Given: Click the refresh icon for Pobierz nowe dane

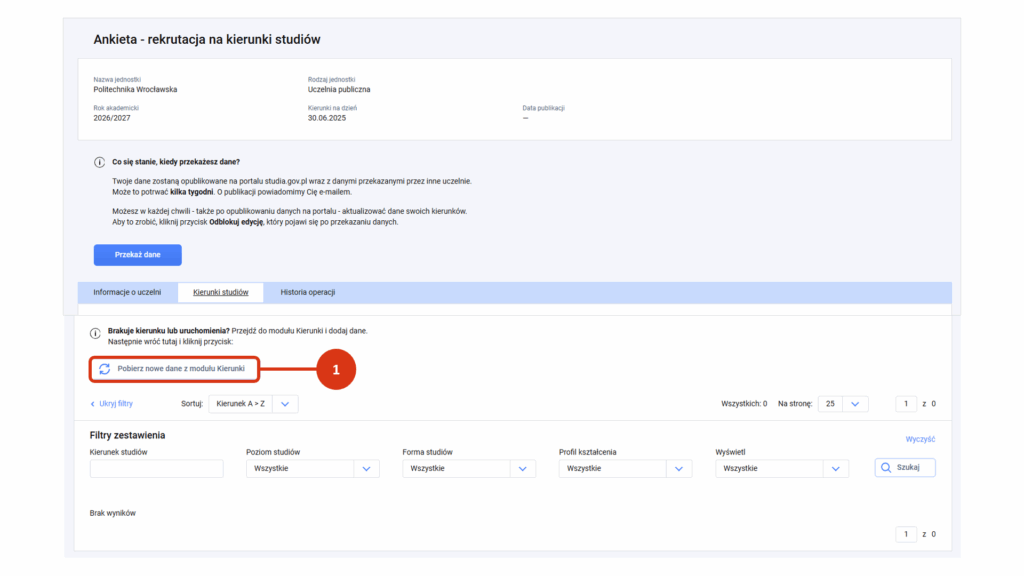Looking at the screenshot, I should click(x=104, y=369).
